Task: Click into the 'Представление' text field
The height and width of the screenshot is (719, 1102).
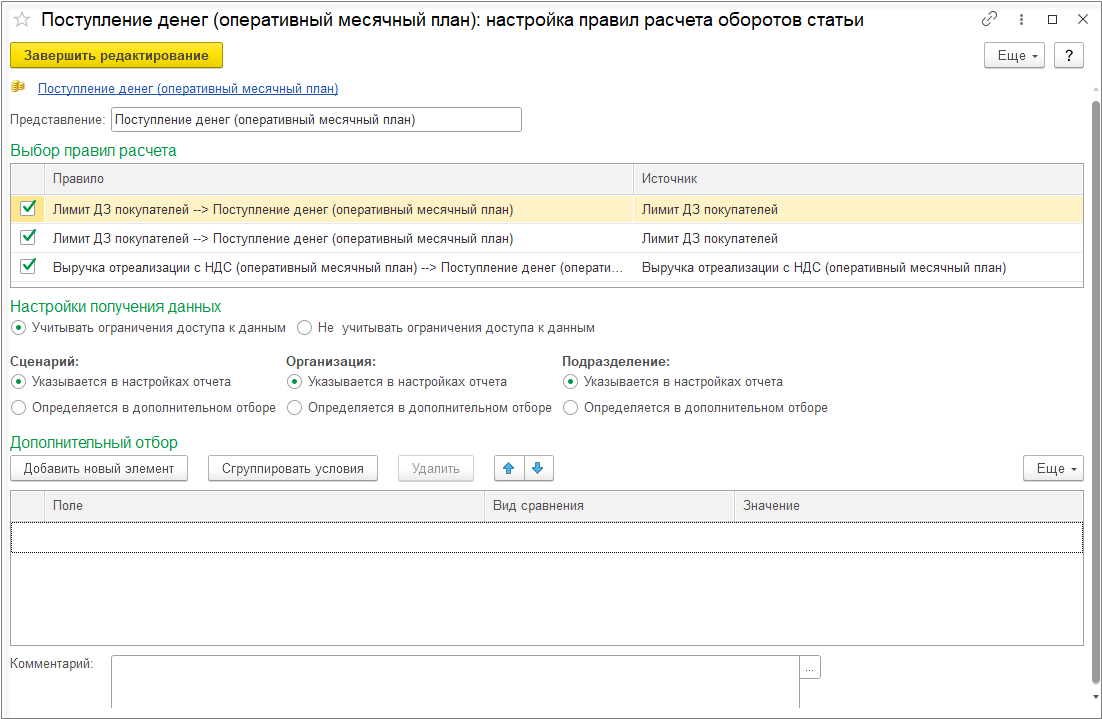Action: click(x=316, y=120)
